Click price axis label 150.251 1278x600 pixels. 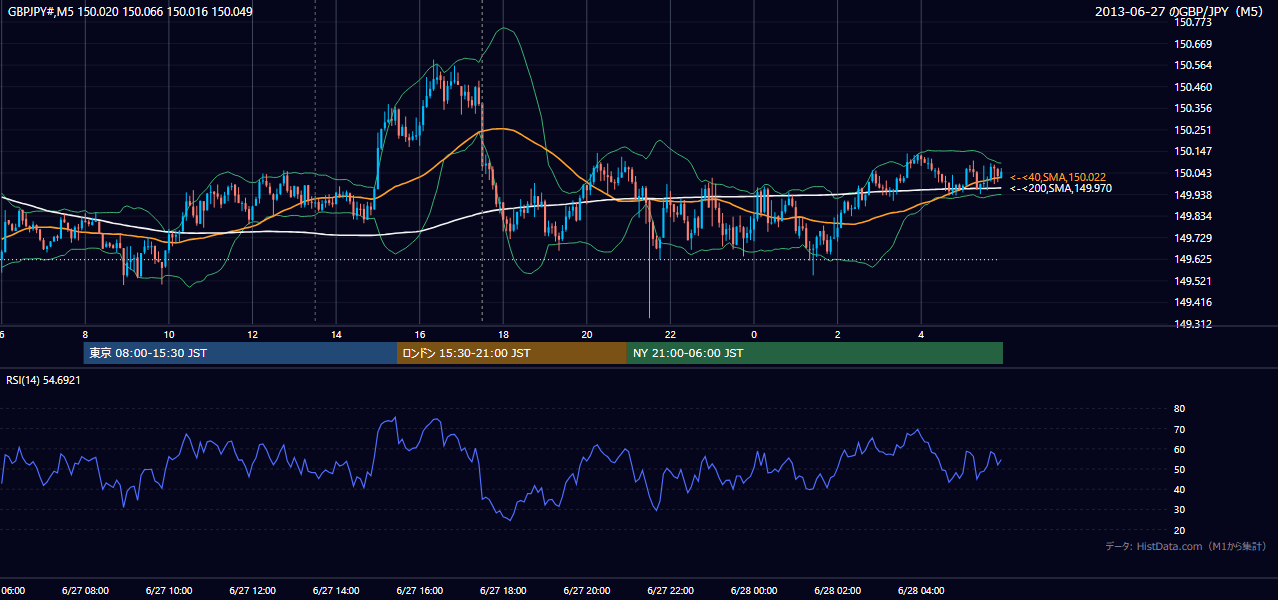click(x=1192, y=130)
